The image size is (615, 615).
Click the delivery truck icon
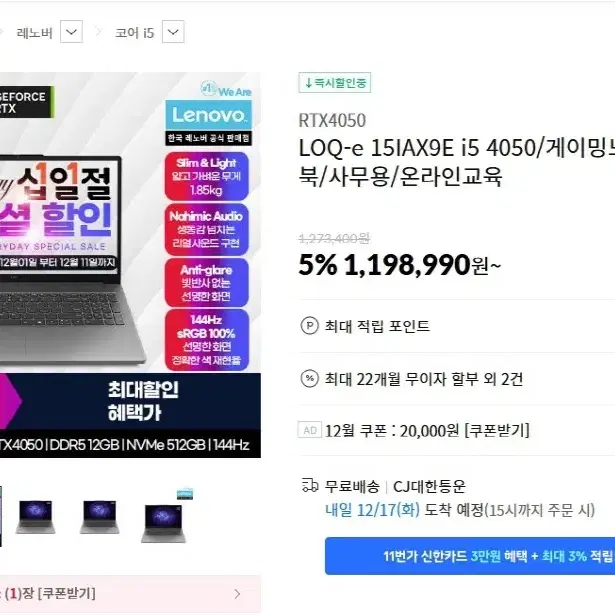310,486
